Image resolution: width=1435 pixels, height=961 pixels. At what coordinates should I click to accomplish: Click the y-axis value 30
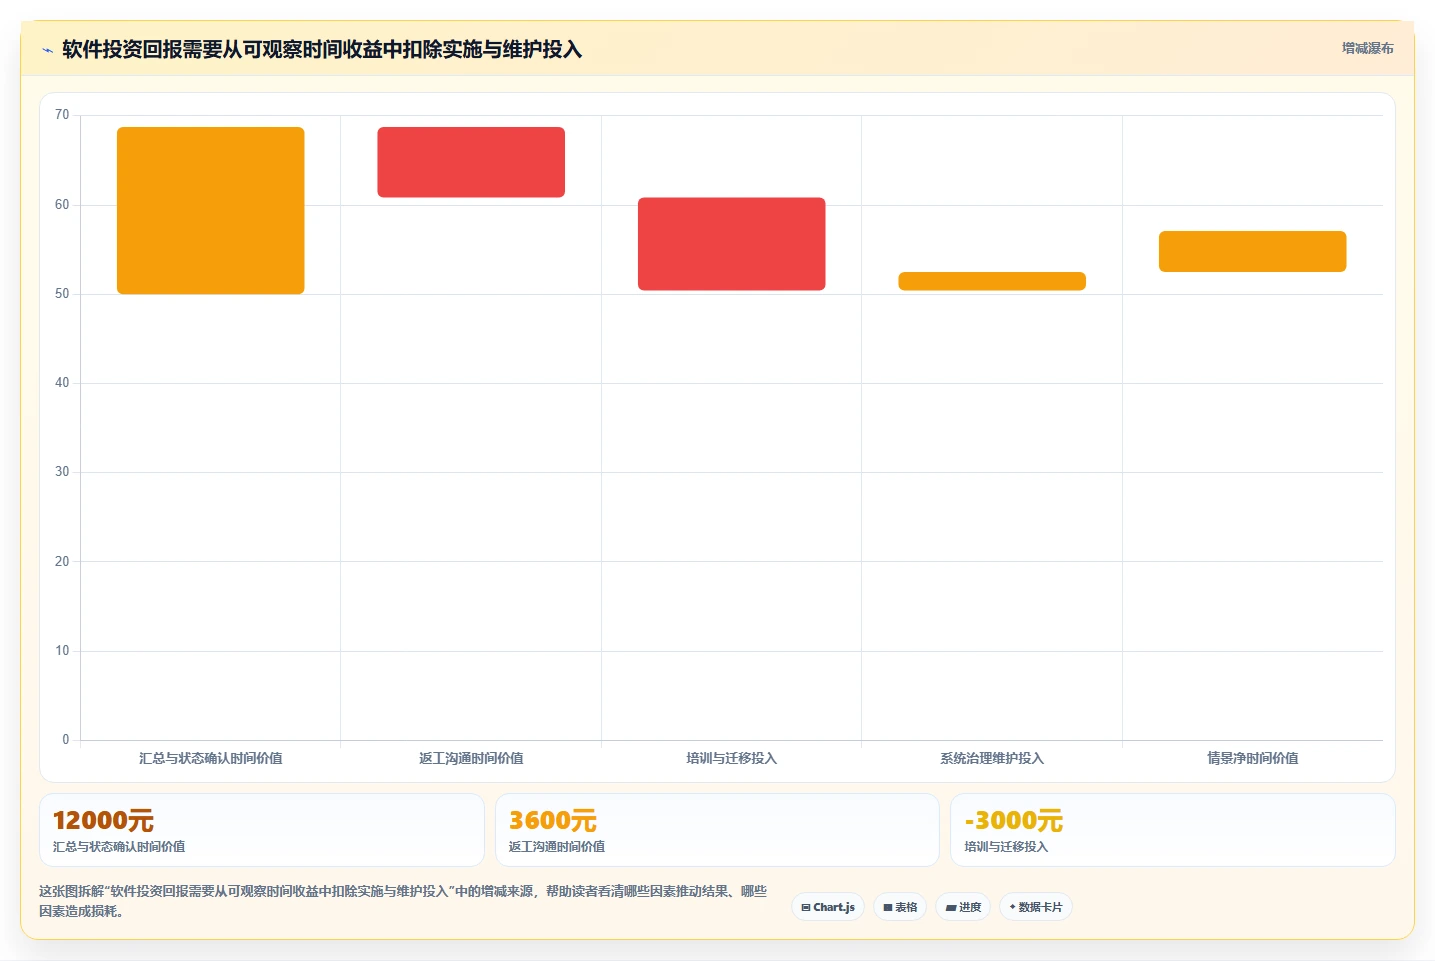click(62, 472)
